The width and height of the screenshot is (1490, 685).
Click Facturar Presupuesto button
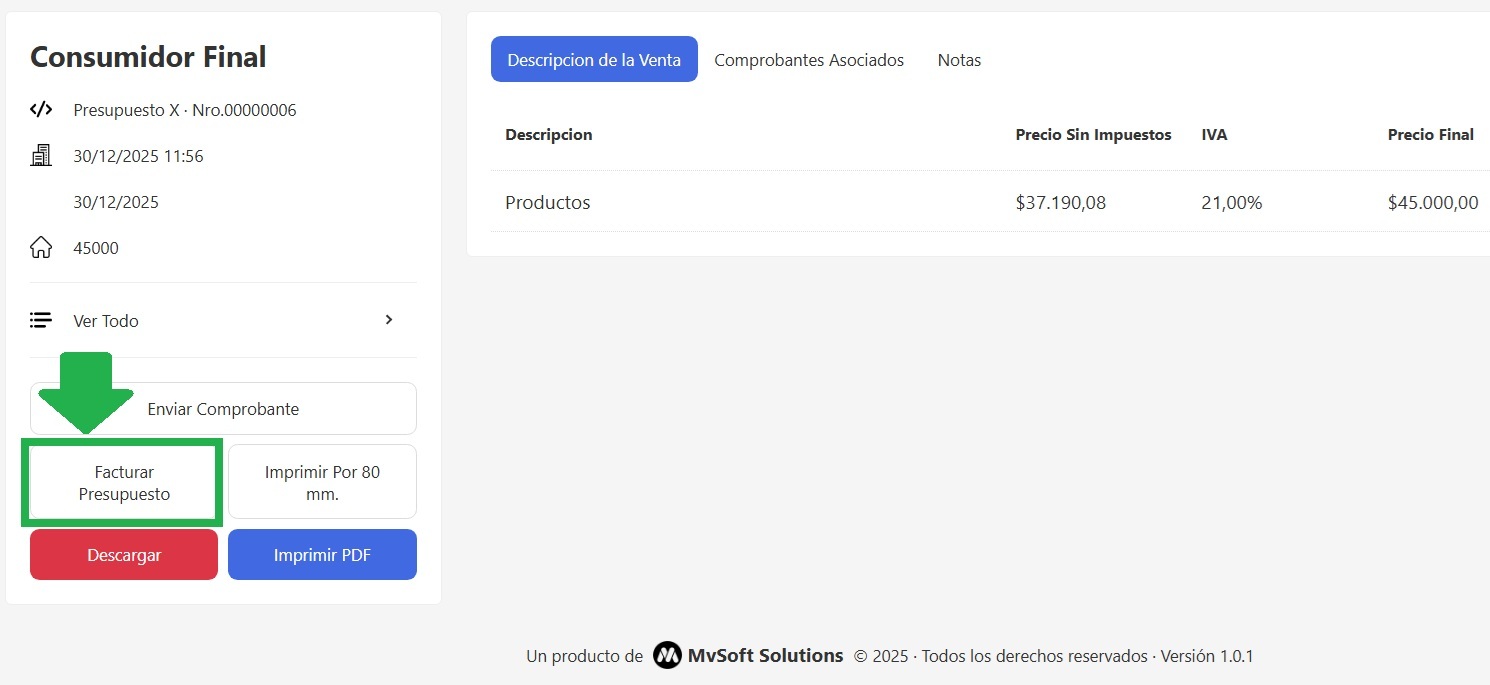124,483
